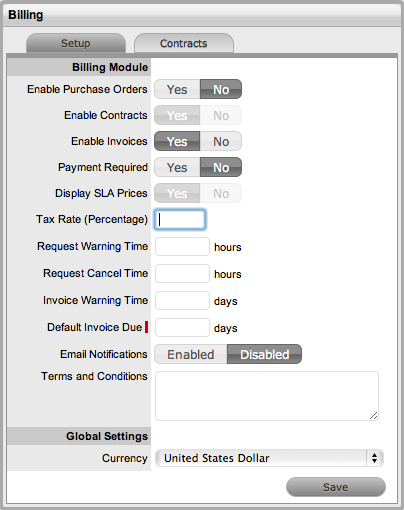Open the Currency dropdown
This screenshot has width=404, height=510.
[269, 458]
